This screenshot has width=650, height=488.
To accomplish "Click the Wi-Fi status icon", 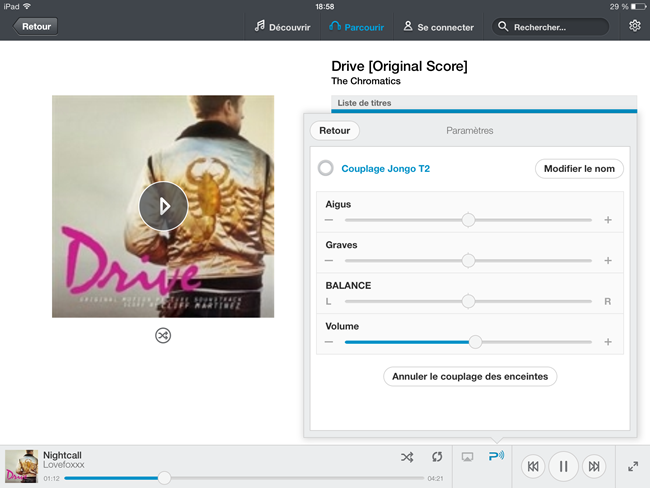I will click(x=27, y=6).
